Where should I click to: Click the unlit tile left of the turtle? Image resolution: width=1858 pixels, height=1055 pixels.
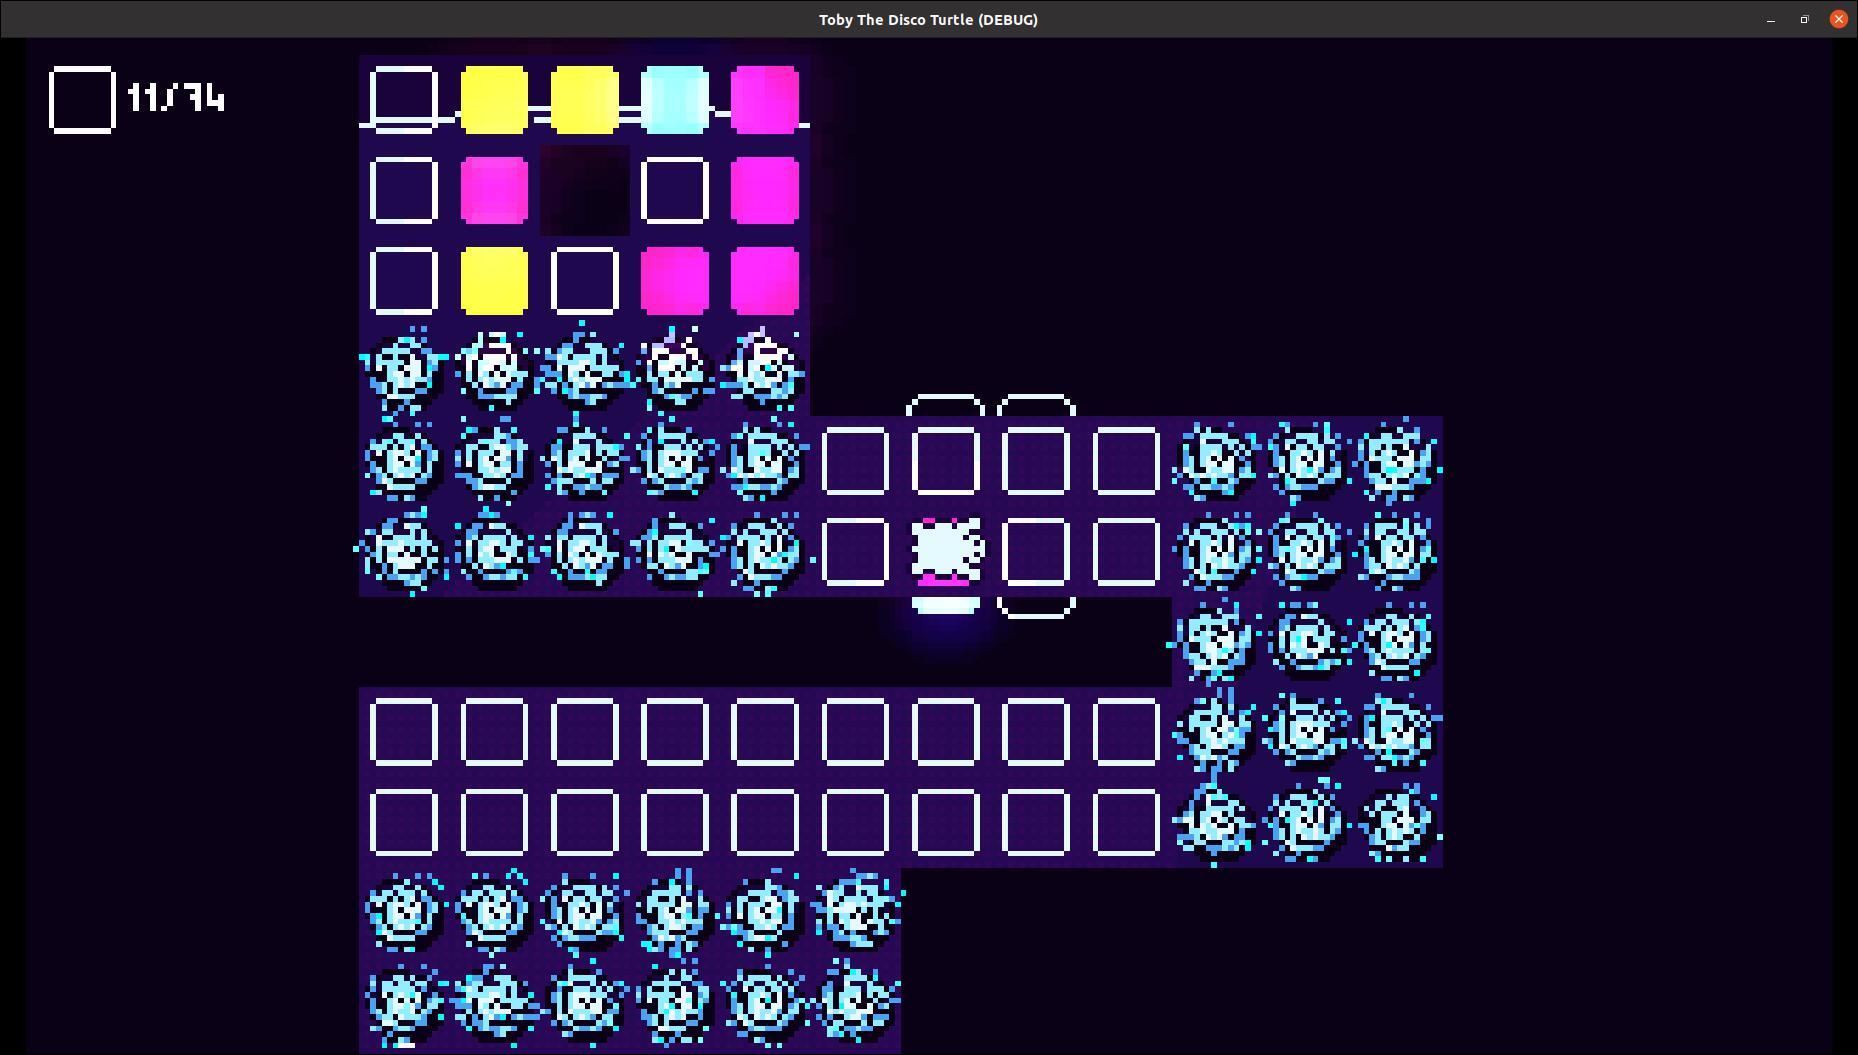point(855,551)
